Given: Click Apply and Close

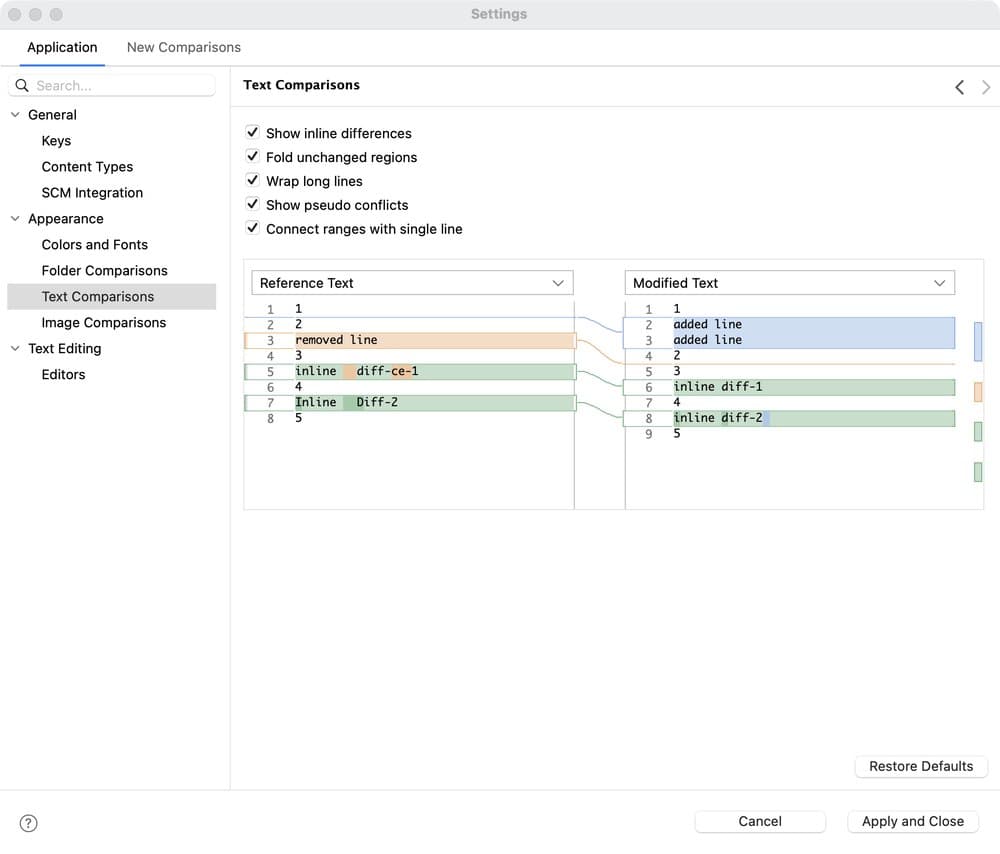Looking at the screenshot, I should tap(913, 821).
